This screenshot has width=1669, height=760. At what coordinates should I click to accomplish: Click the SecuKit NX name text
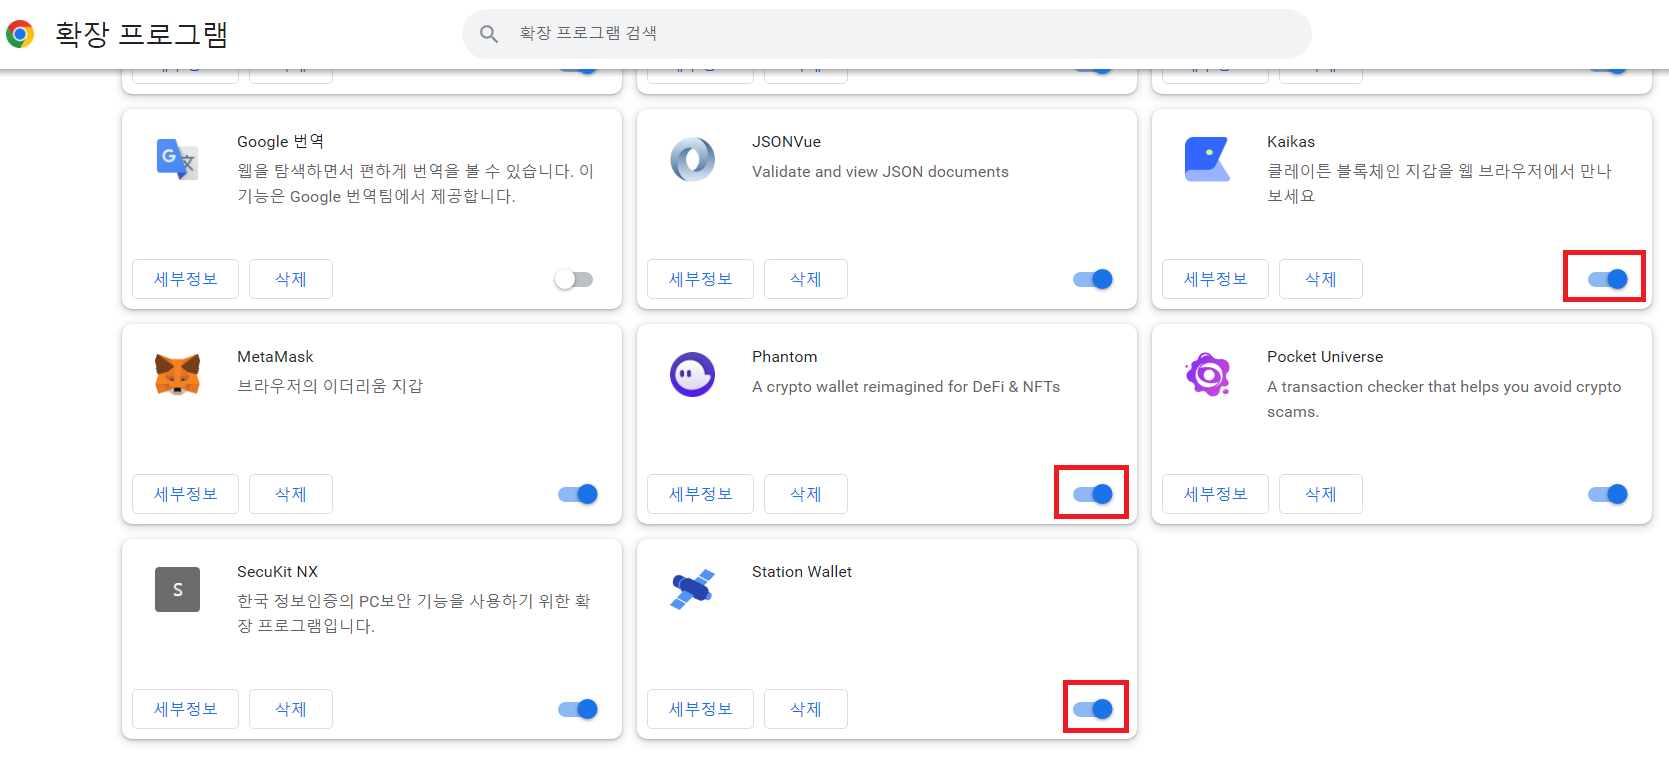[x=277, y=572]
